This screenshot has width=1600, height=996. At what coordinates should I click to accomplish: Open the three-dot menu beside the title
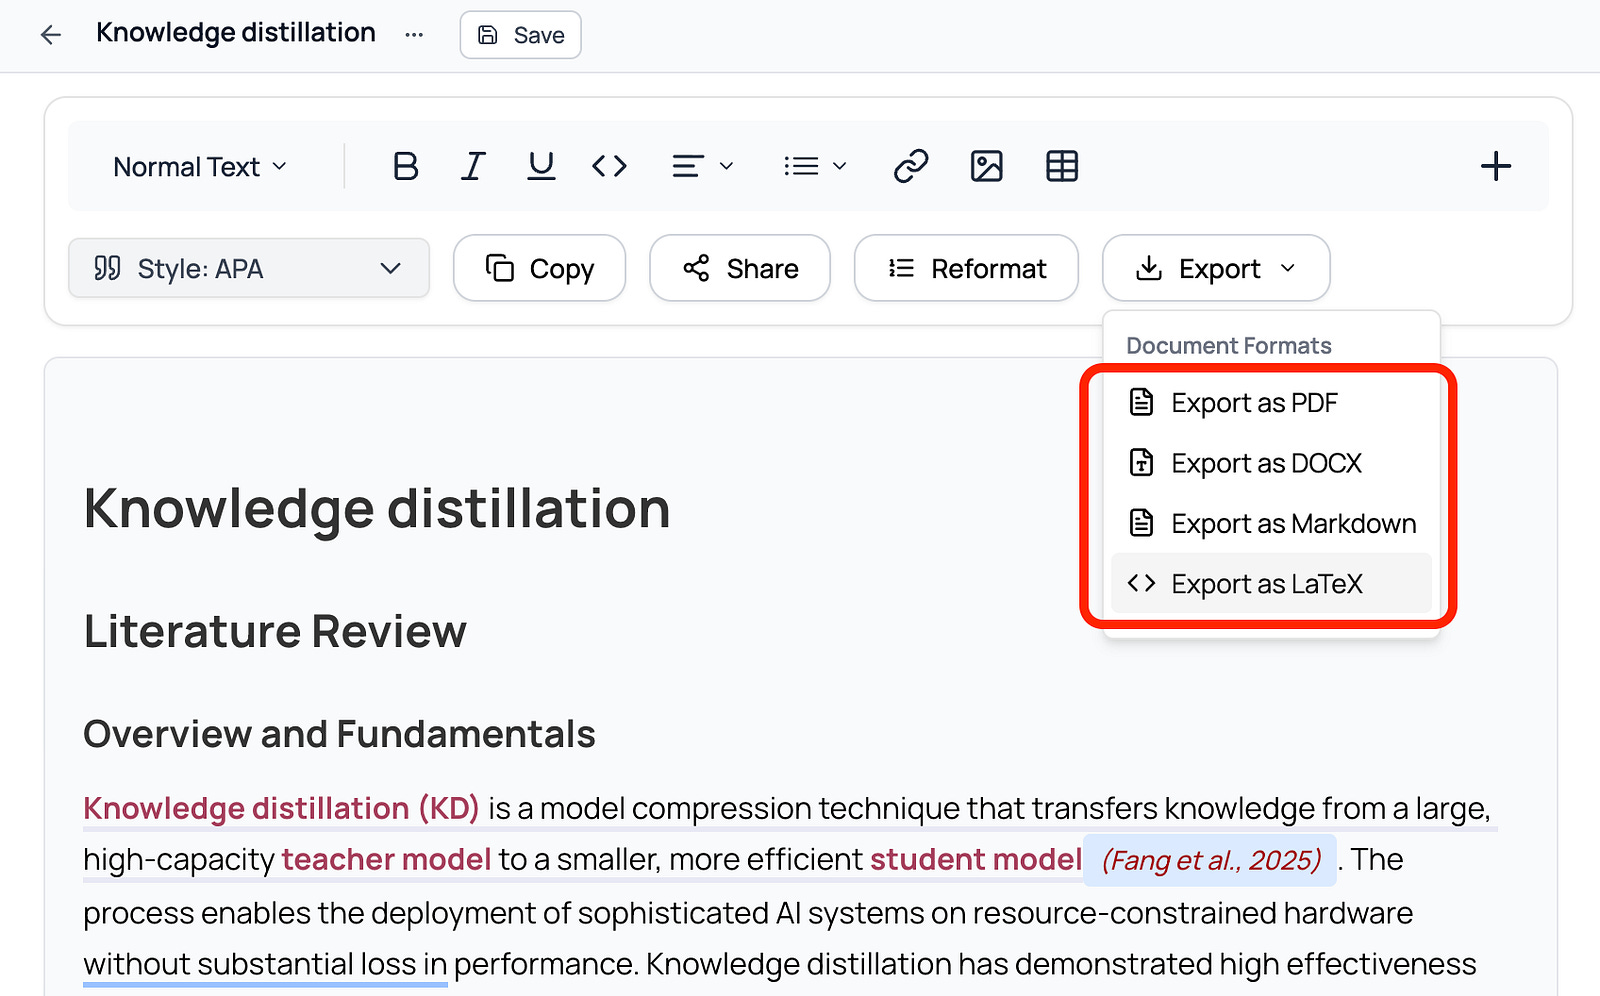pyautogui.click(x=414, y=35)
